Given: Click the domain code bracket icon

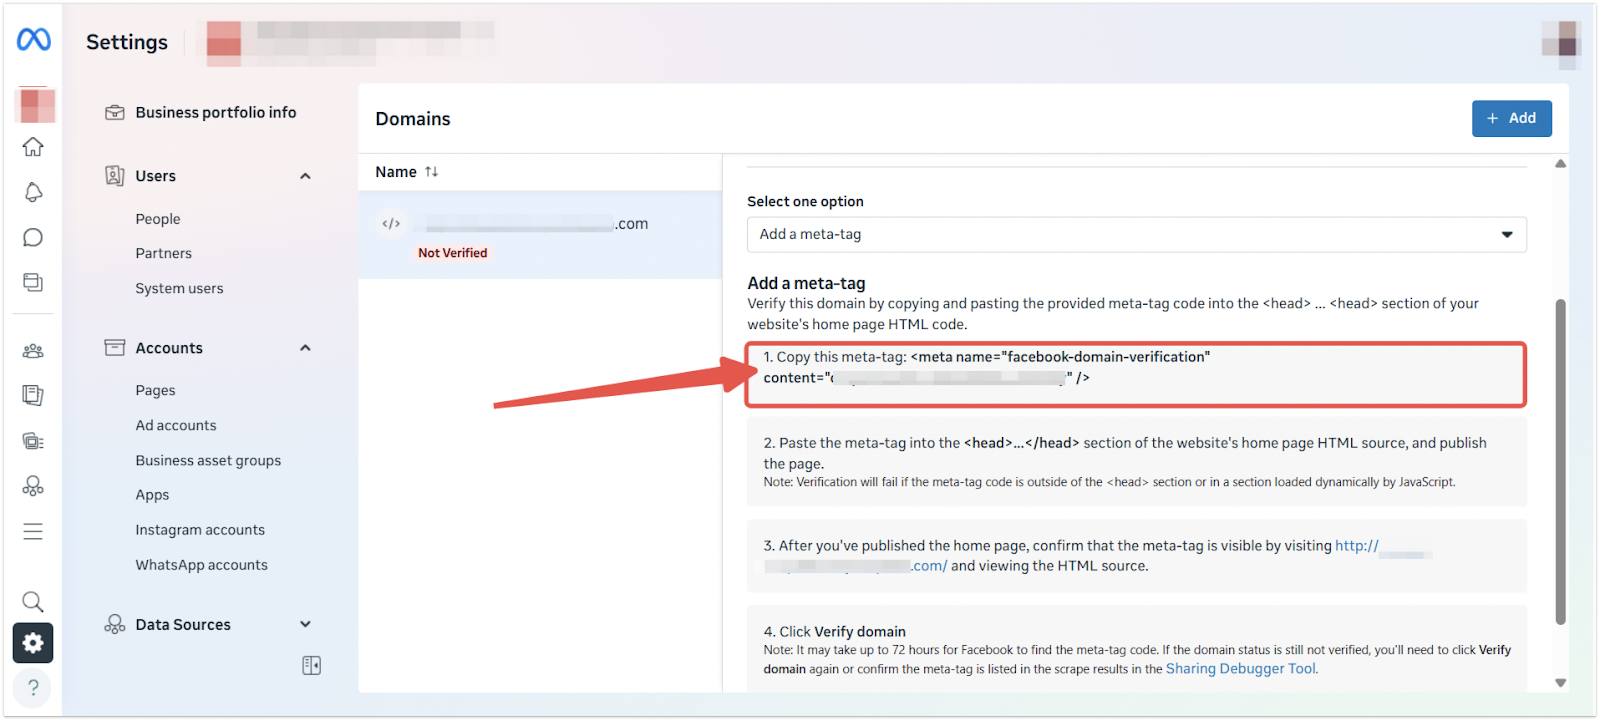Looking at the screenshot, I should coord(391,224).
